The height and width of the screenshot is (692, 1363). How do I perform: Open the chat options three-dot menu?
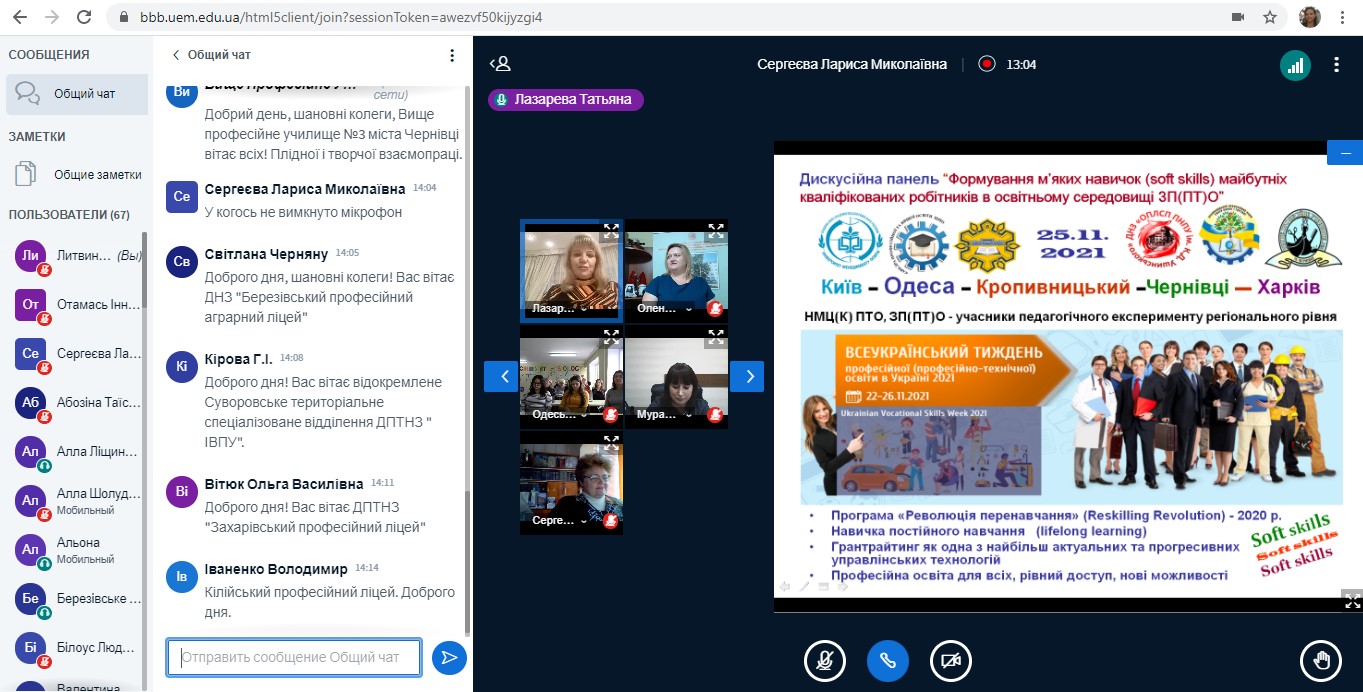click(452, 55)
